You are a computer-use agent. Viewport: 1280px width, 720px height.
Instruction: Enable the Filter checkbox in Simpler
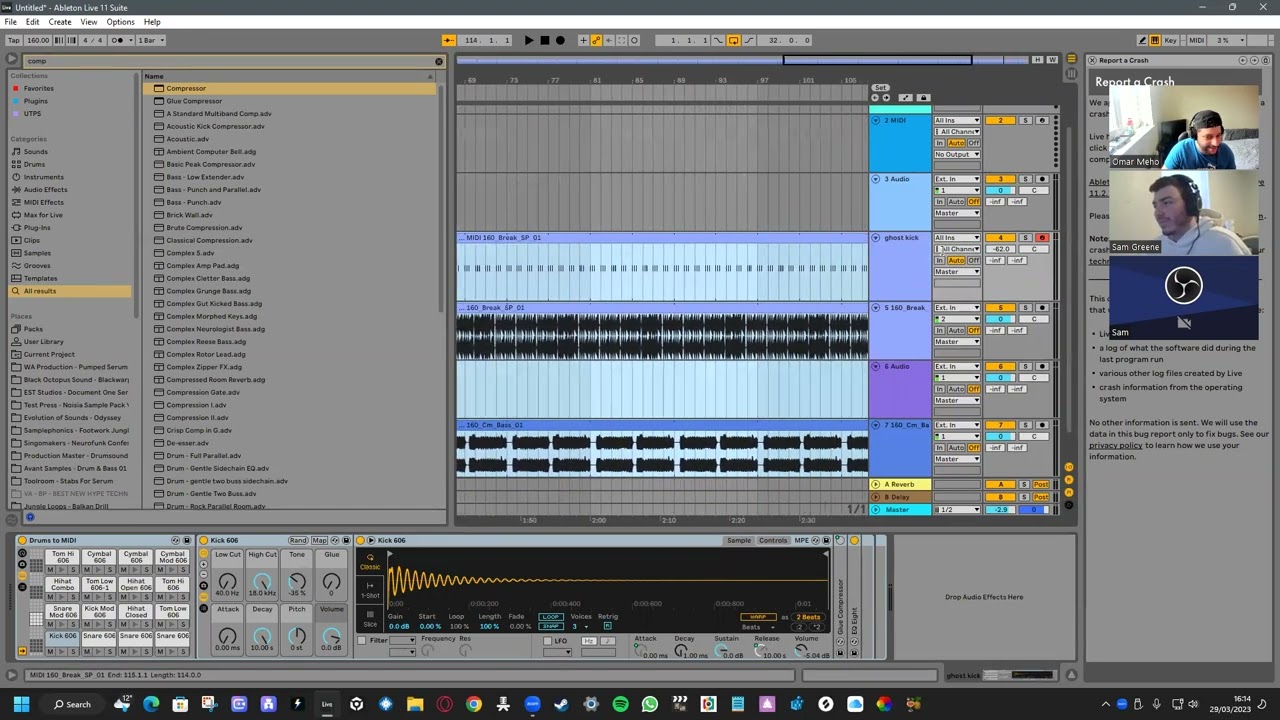363,641
